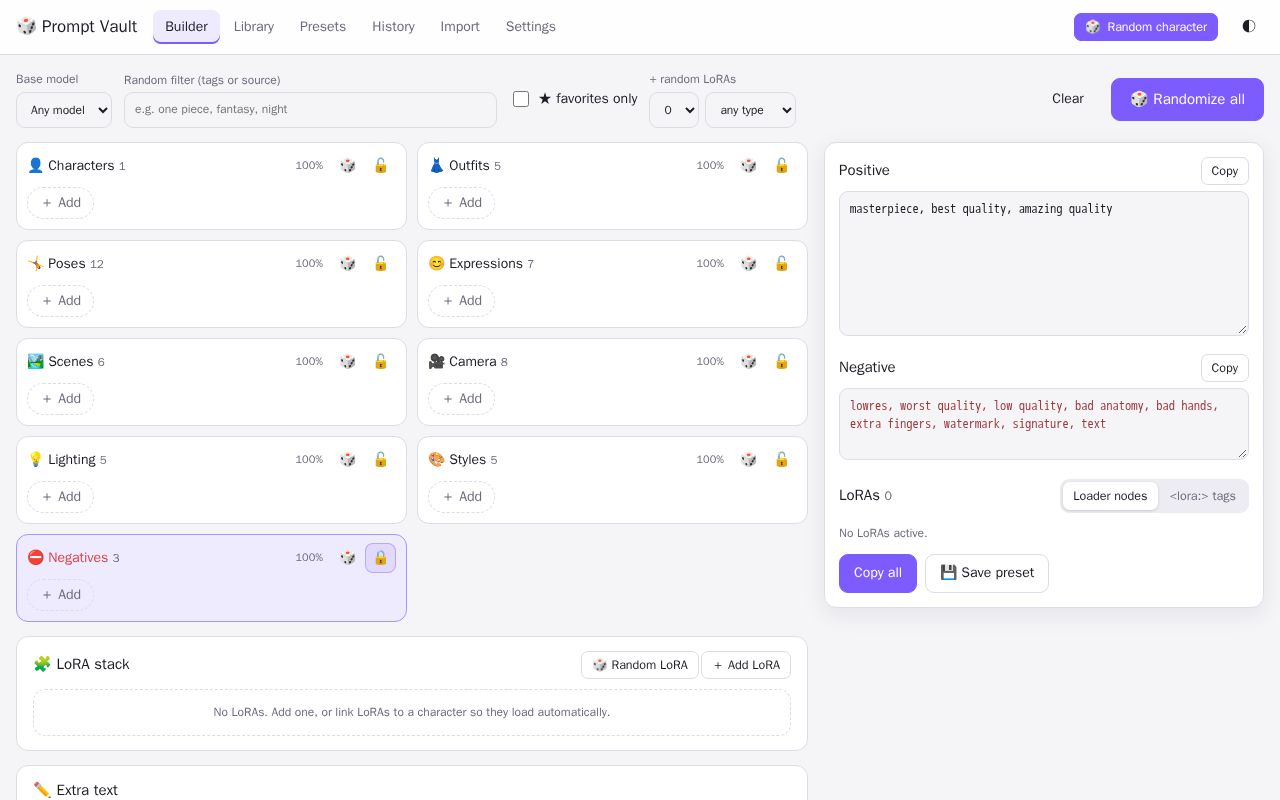
Task: Switch LoRA output to <lora:> tags
Action: [x=1202, y=496]
